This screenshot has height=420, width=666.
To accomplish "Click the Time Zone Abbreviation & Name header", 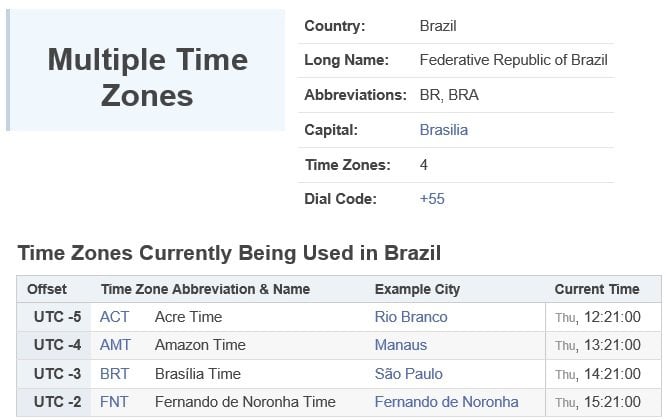I will (x=205, y=289).
